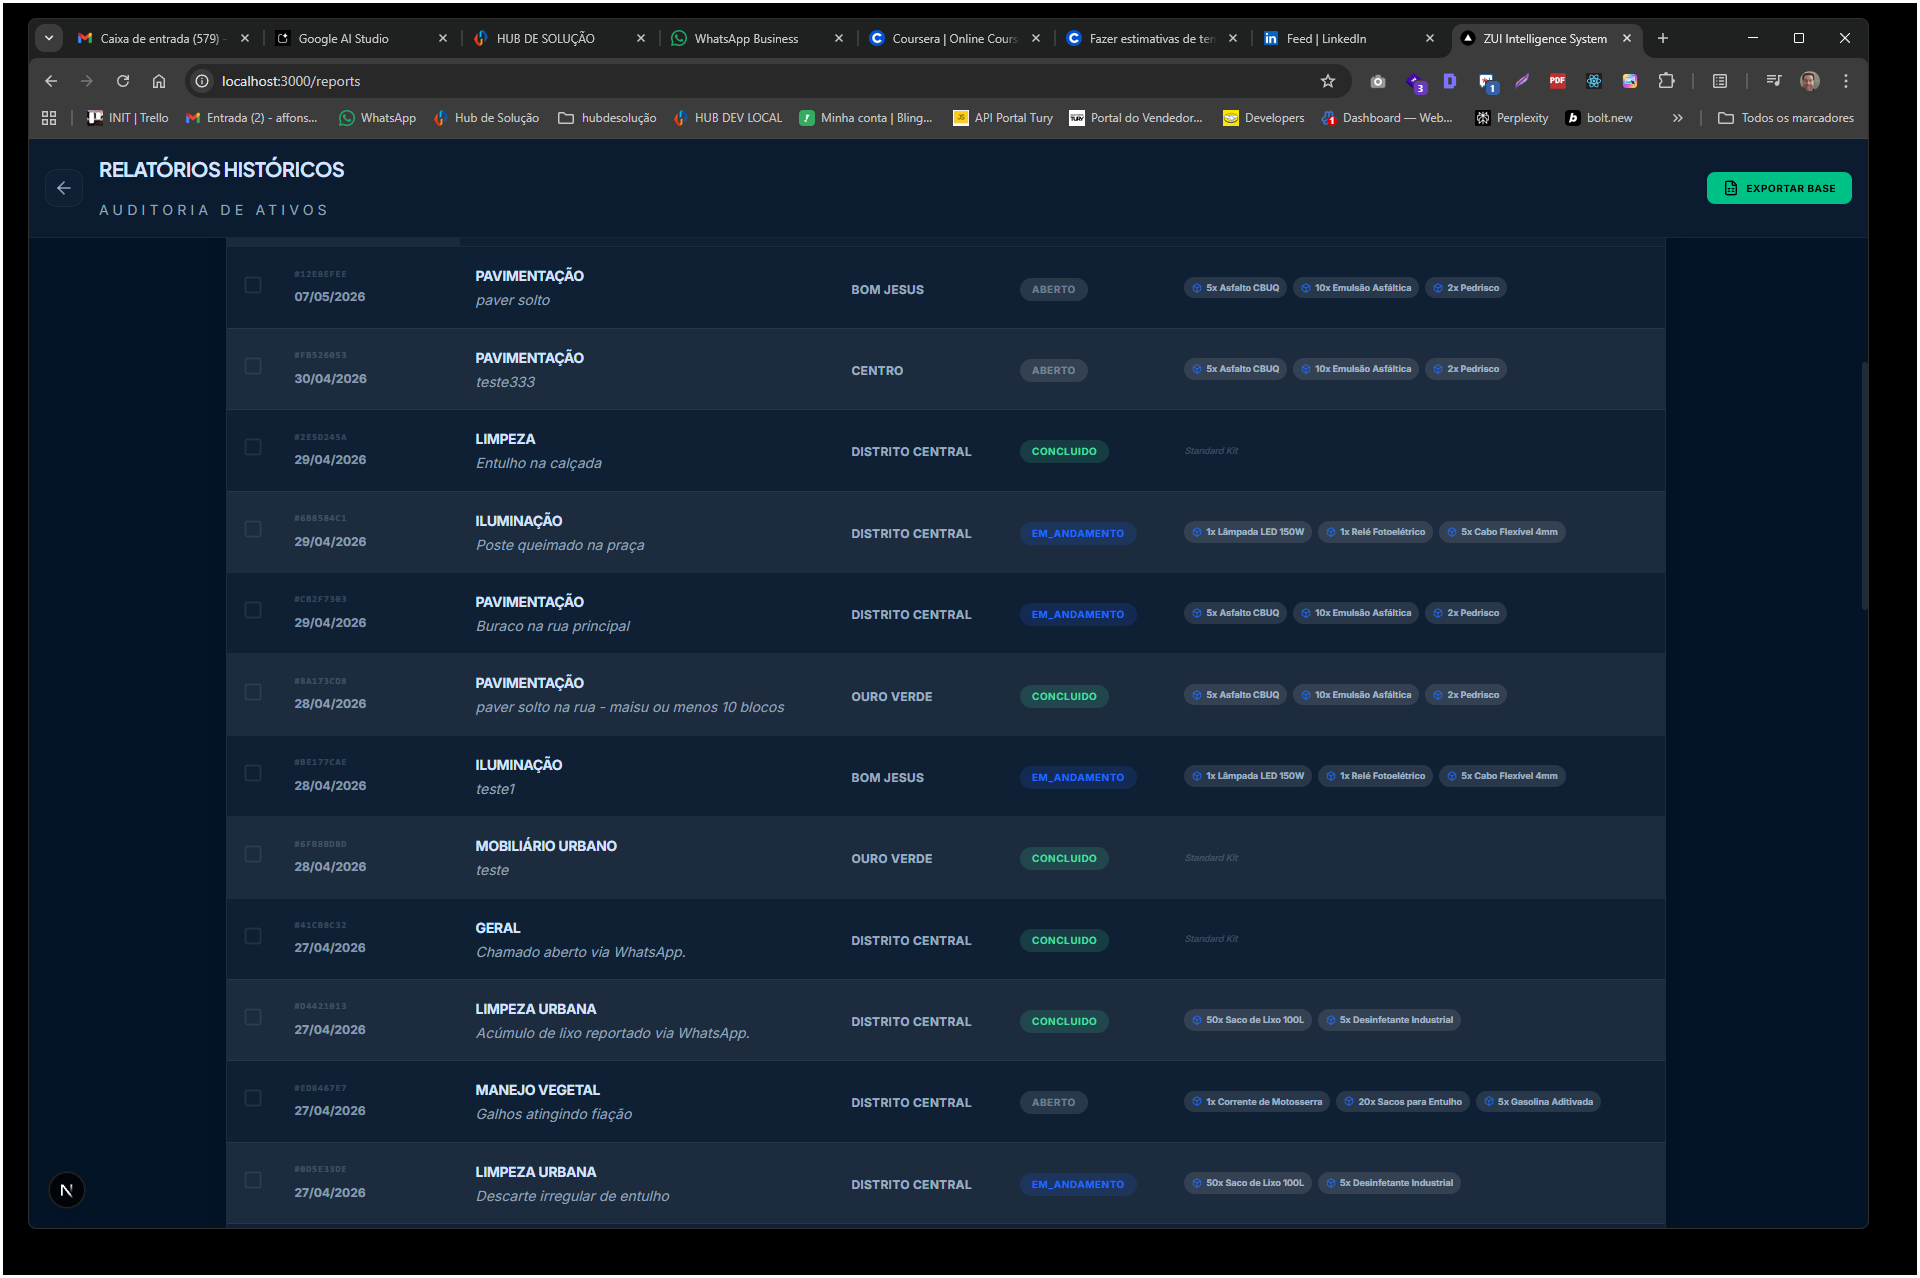Check the Ouro Verde paver solto na rua row
The width and height of the screenshot is (1920, 1278).
253,692
